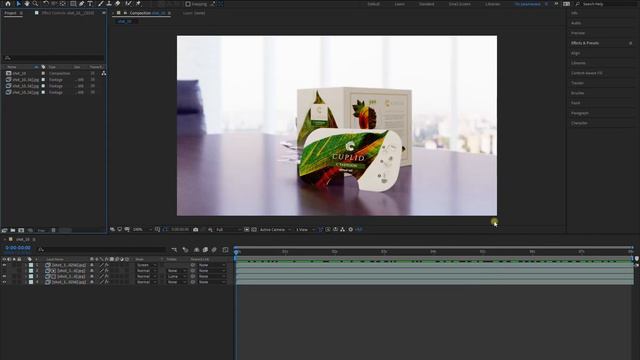
Task: Expand the Align panel
Action: [576, 53]
